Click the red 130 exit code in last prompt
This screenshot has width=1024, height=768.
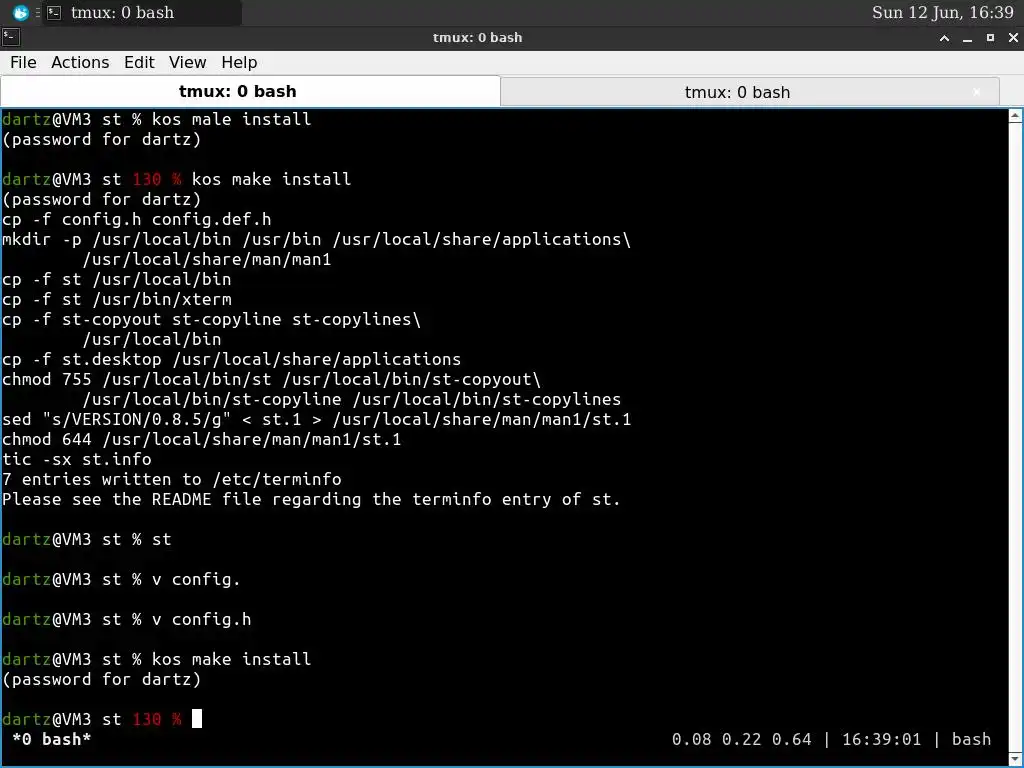point(147,719)
